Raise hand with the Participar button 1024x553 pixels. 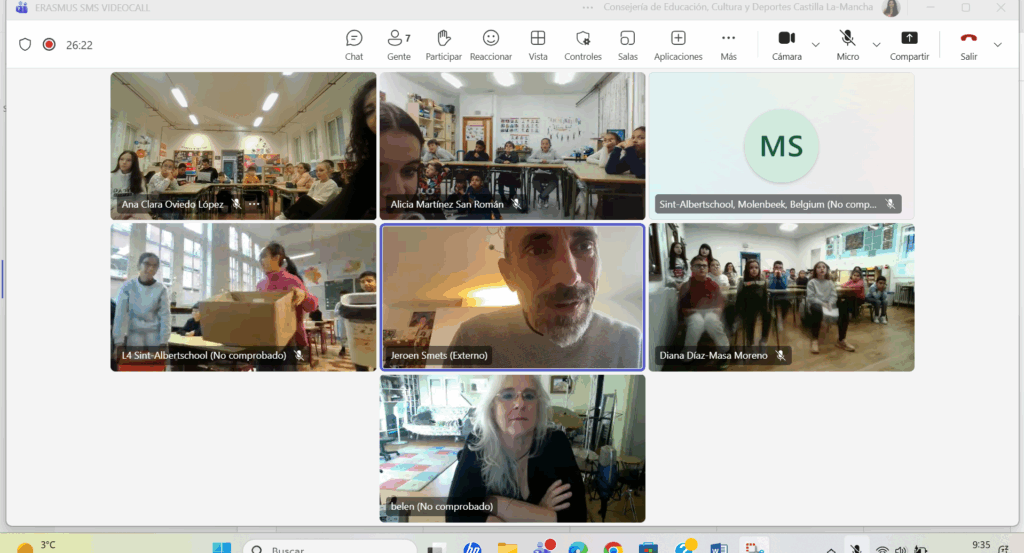pyautogui.click(x=443, y=44)
